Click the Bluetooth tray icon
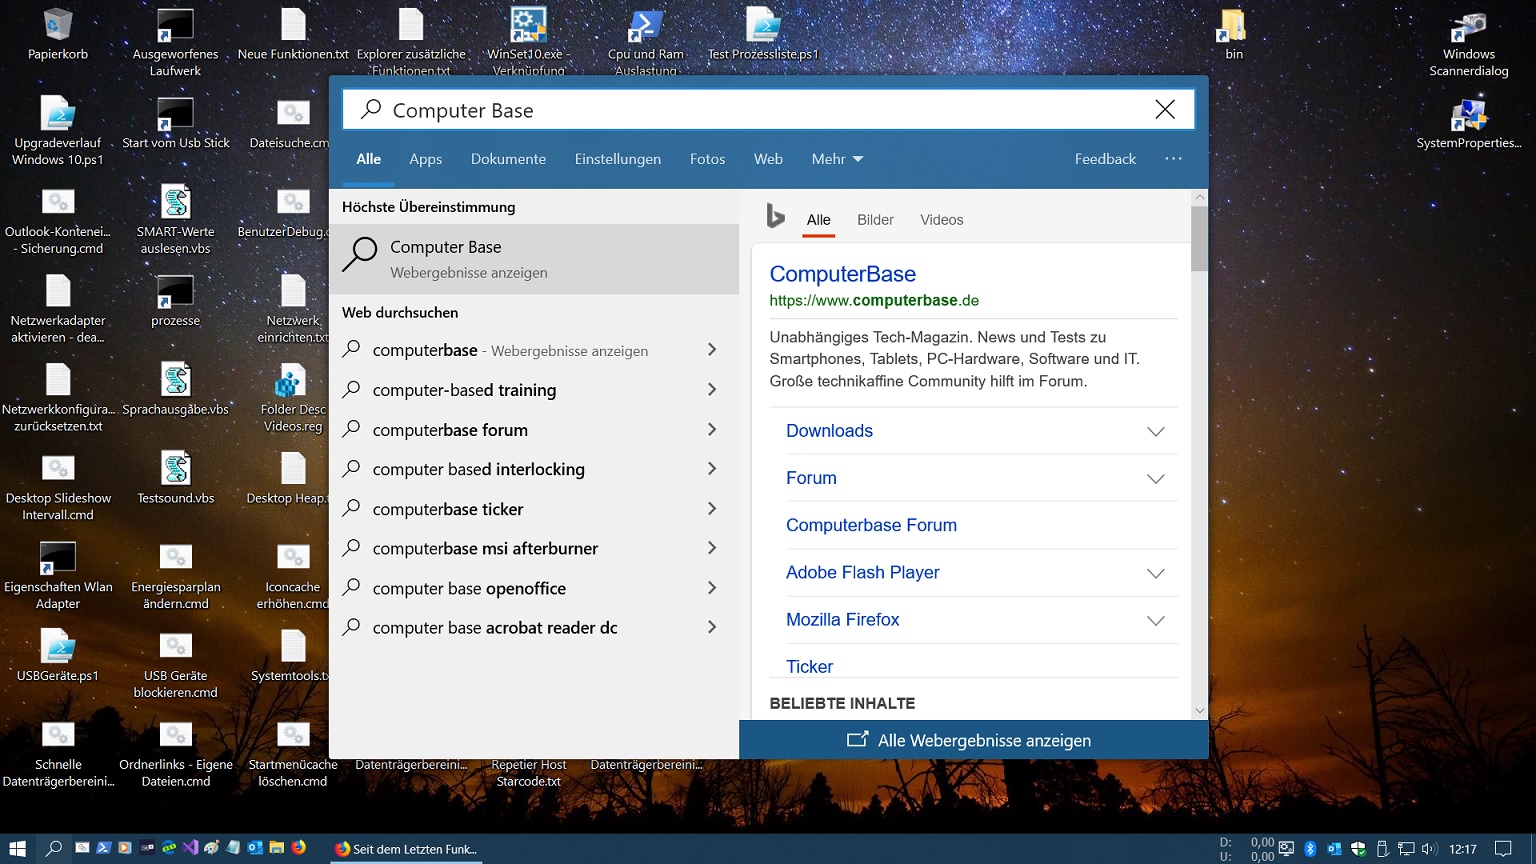 click(x=1310, y=849)
